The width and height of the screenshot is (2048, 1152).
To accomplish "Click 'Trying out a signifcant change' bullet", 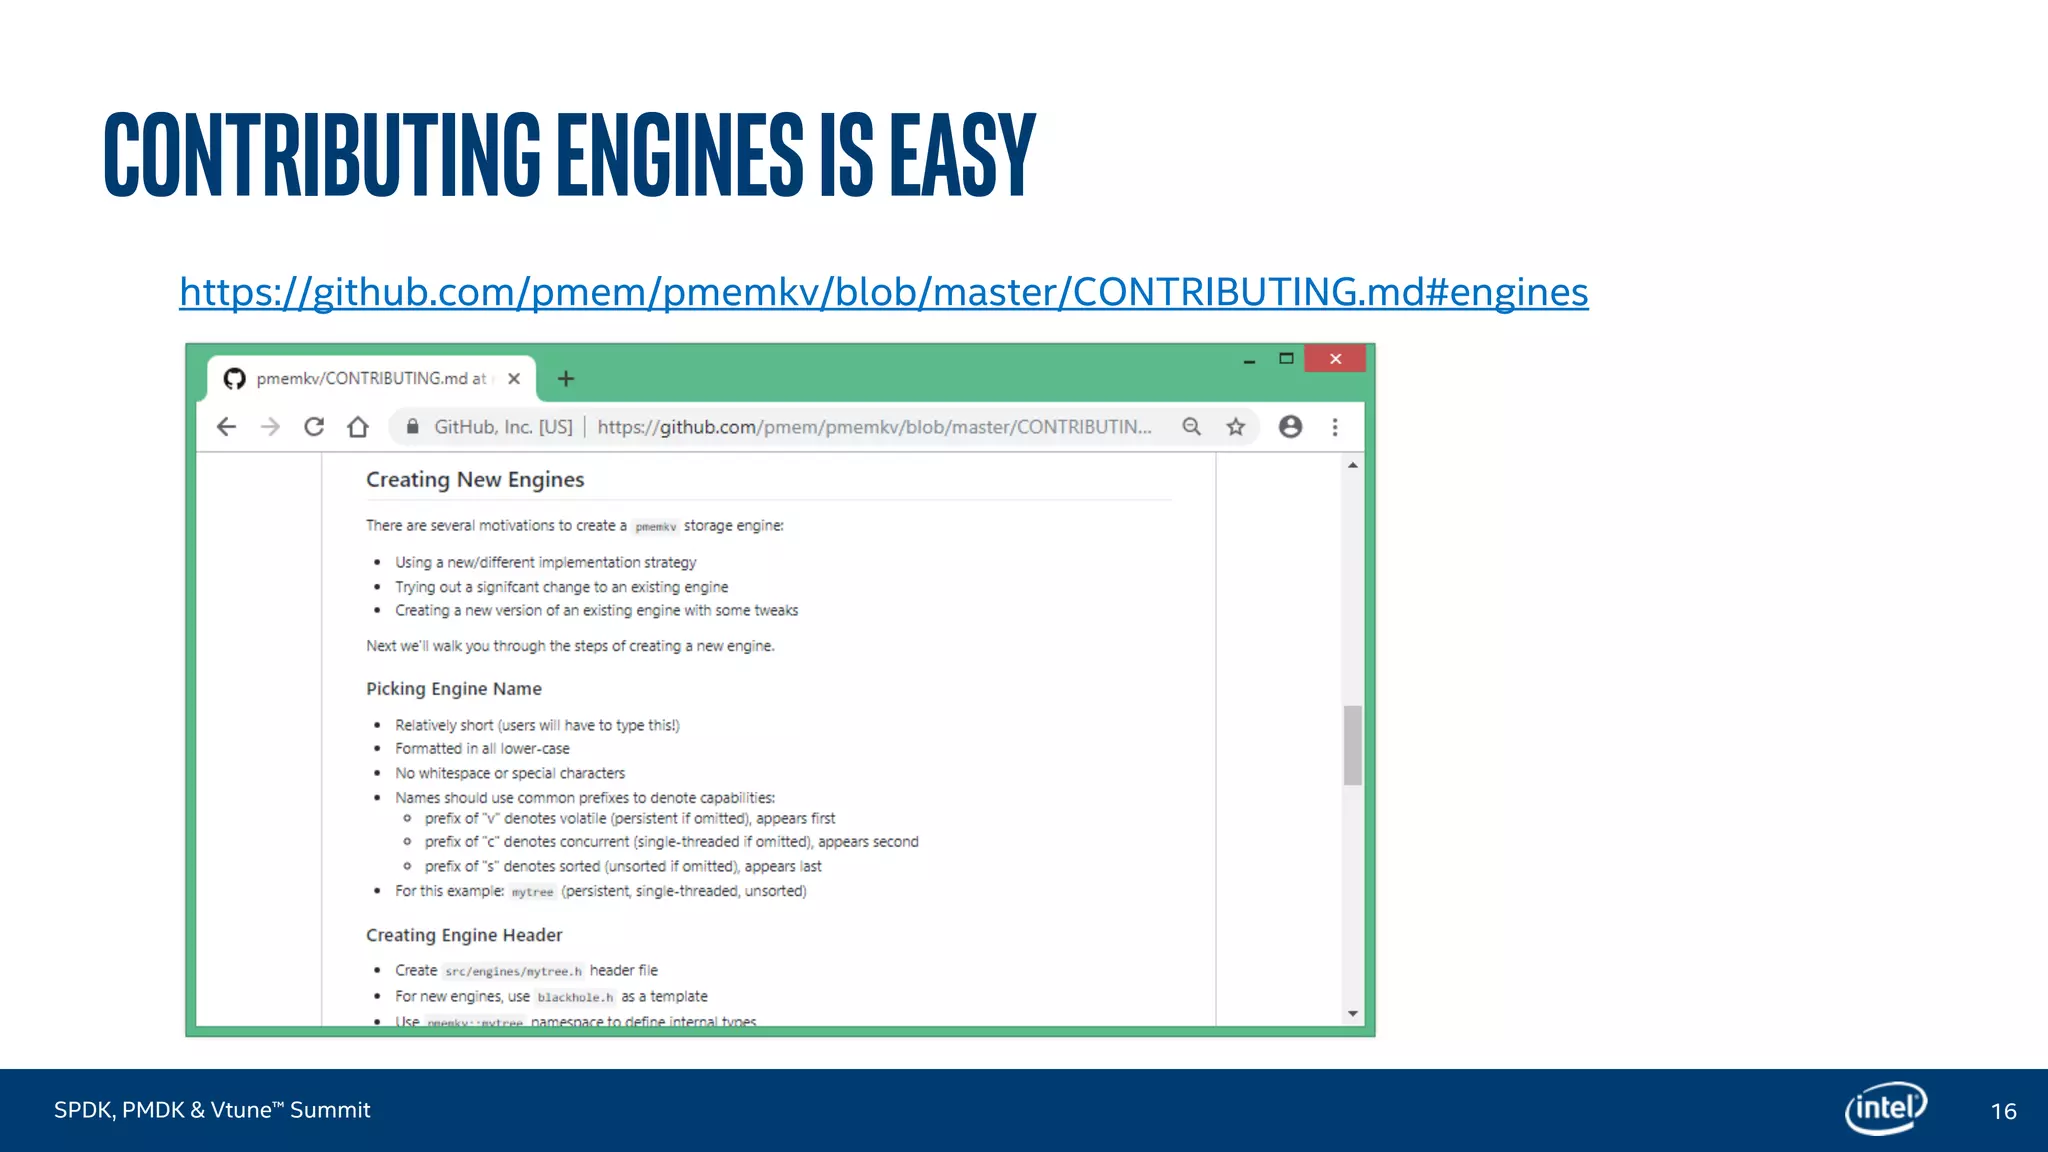I will [x=561, y=587].
